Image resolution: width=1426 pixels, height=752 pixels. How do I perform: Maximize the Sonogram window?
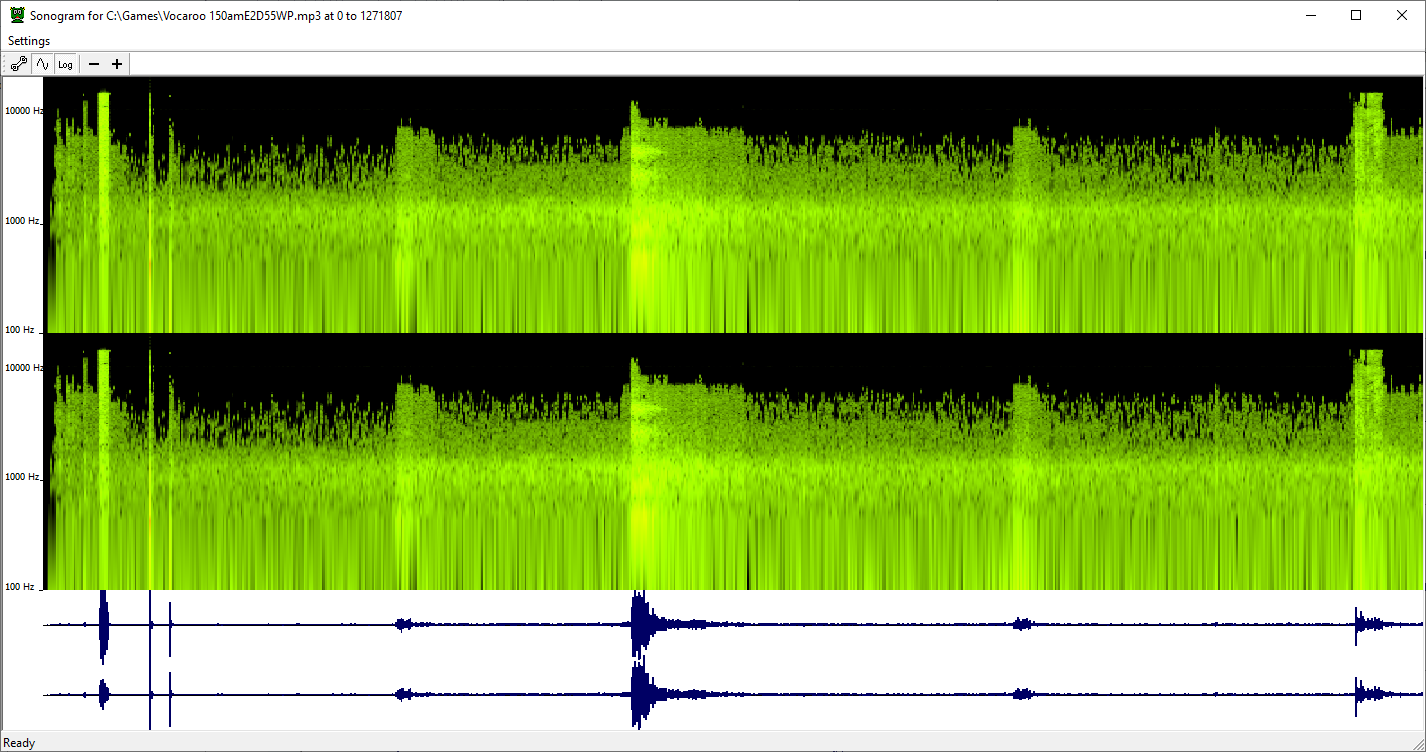(1356, 16)
